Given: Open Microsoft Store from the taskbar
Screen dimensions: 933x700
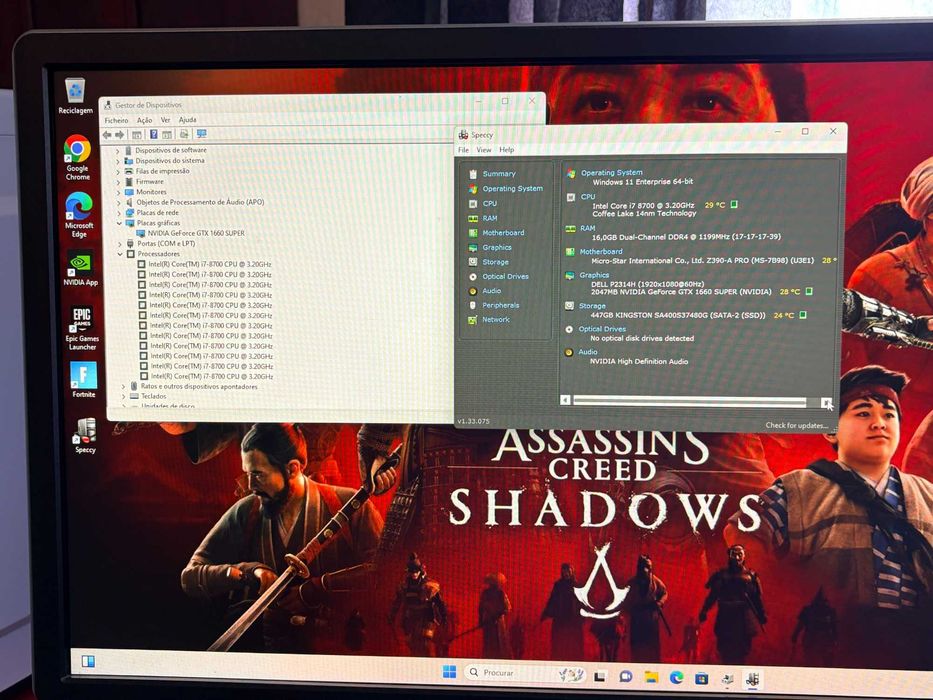Looking at the screenshot, I should (702, 678).
